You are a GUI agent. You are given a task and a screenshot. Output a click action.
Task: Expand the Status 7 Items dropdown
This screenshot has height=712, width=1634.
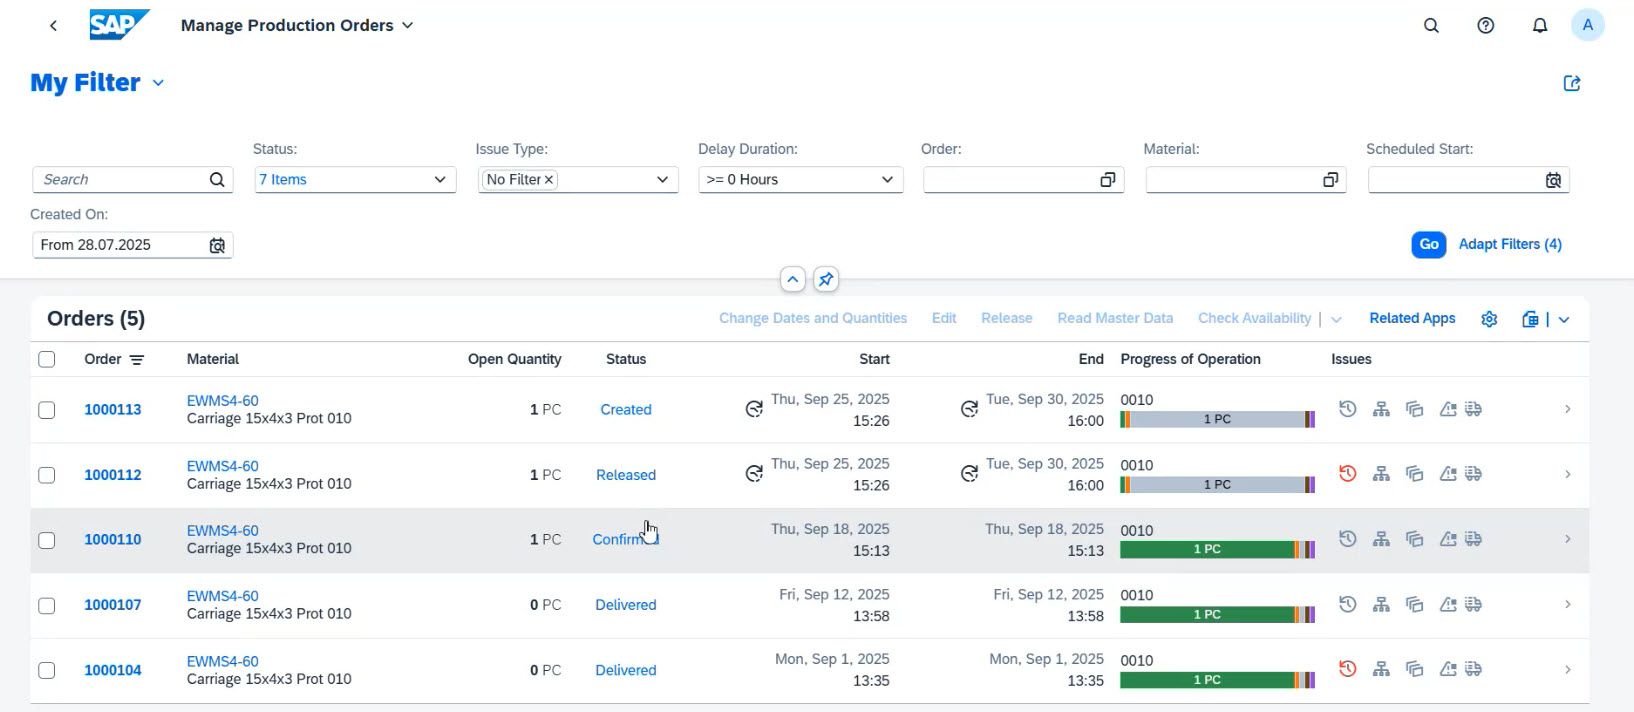(x=440, y=180)
